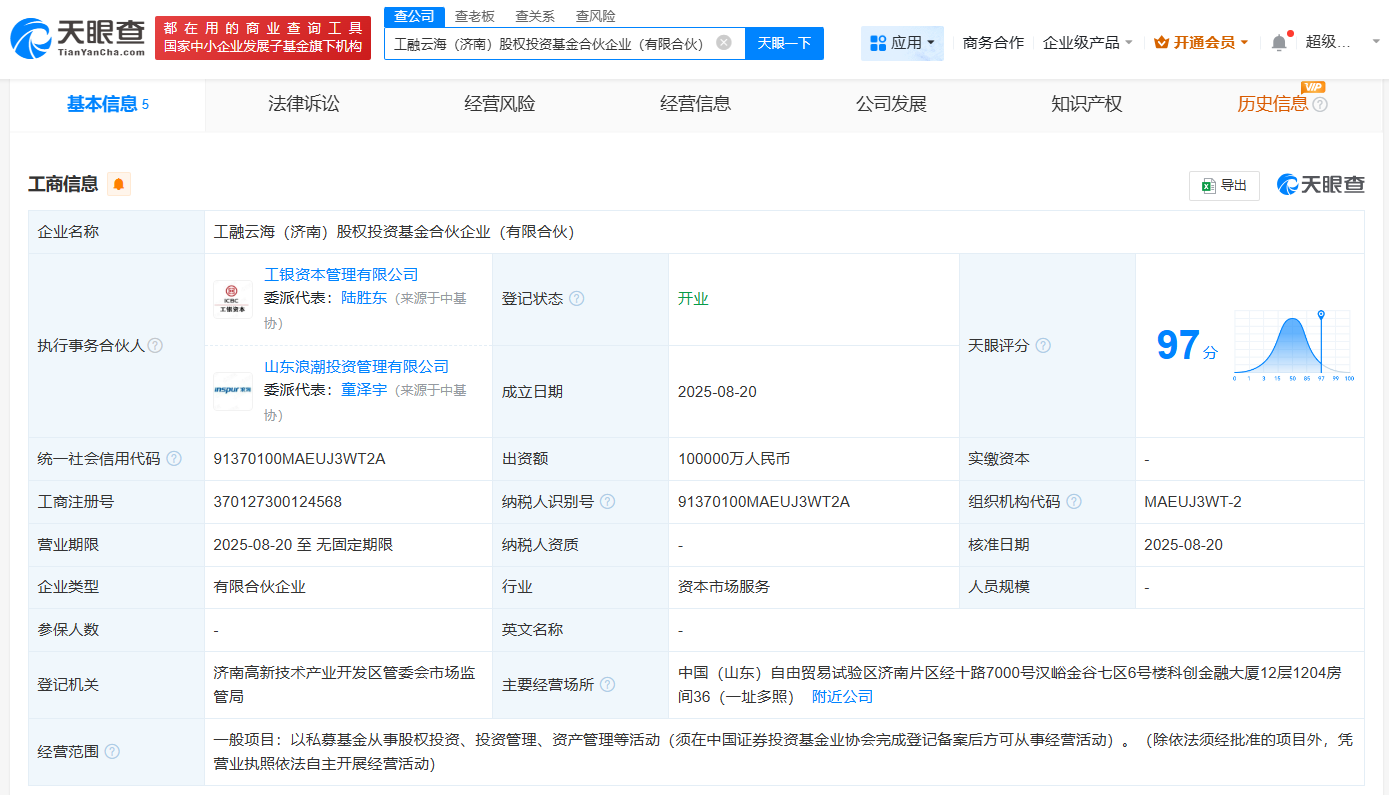Viewport: 1389px width, 795px height.
Task: Clear the search box using the × icon
Action: click(x=724, y=43)
